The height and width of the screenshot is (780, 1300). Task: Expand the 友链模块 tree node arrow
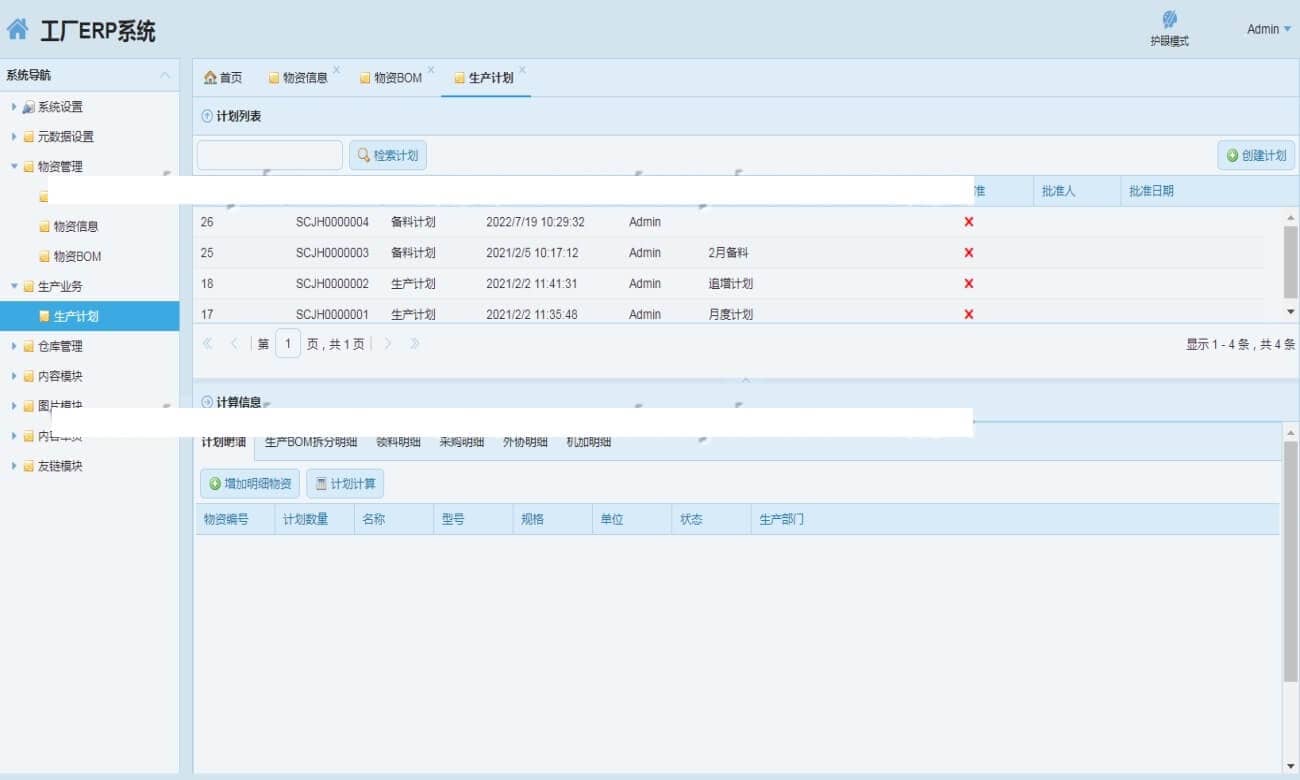(x=14, y=466)
